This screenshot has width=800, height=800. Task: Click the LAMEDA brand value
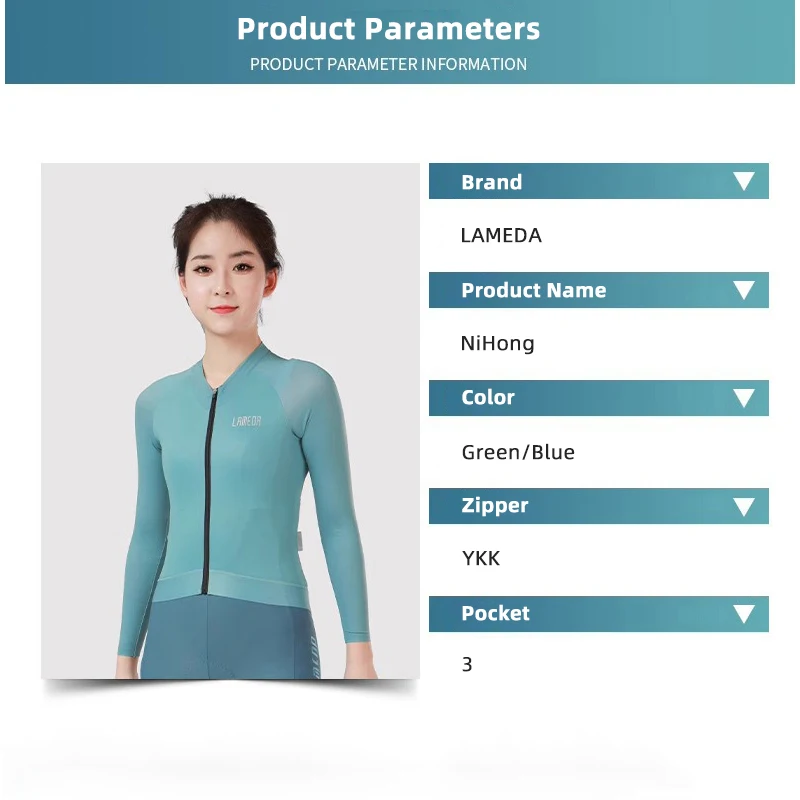pyautogui.click(x=501, y=236)
